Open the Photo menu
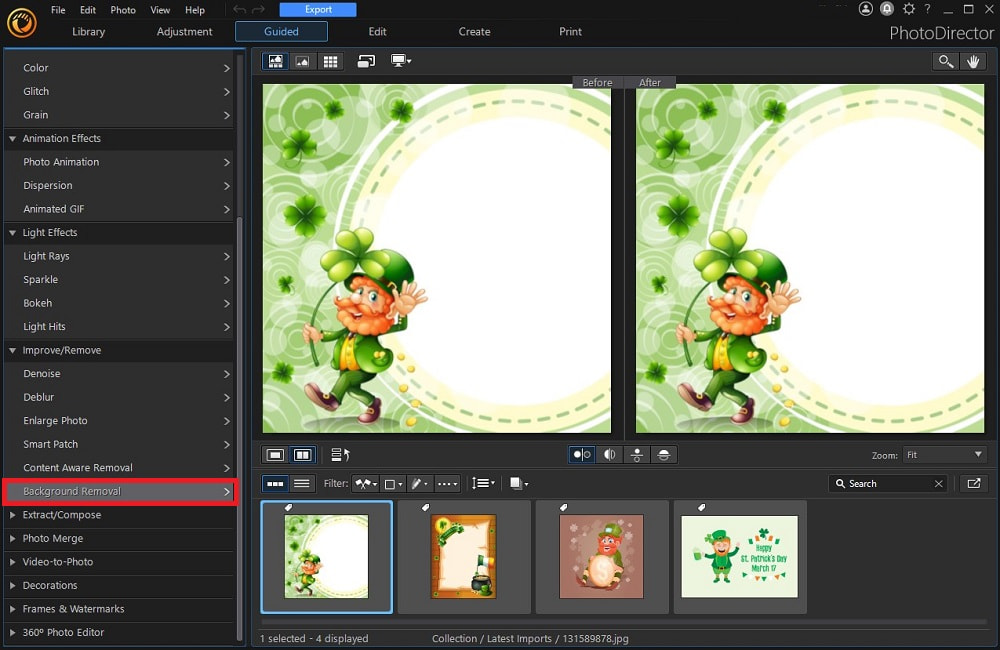 click(122, 10)
